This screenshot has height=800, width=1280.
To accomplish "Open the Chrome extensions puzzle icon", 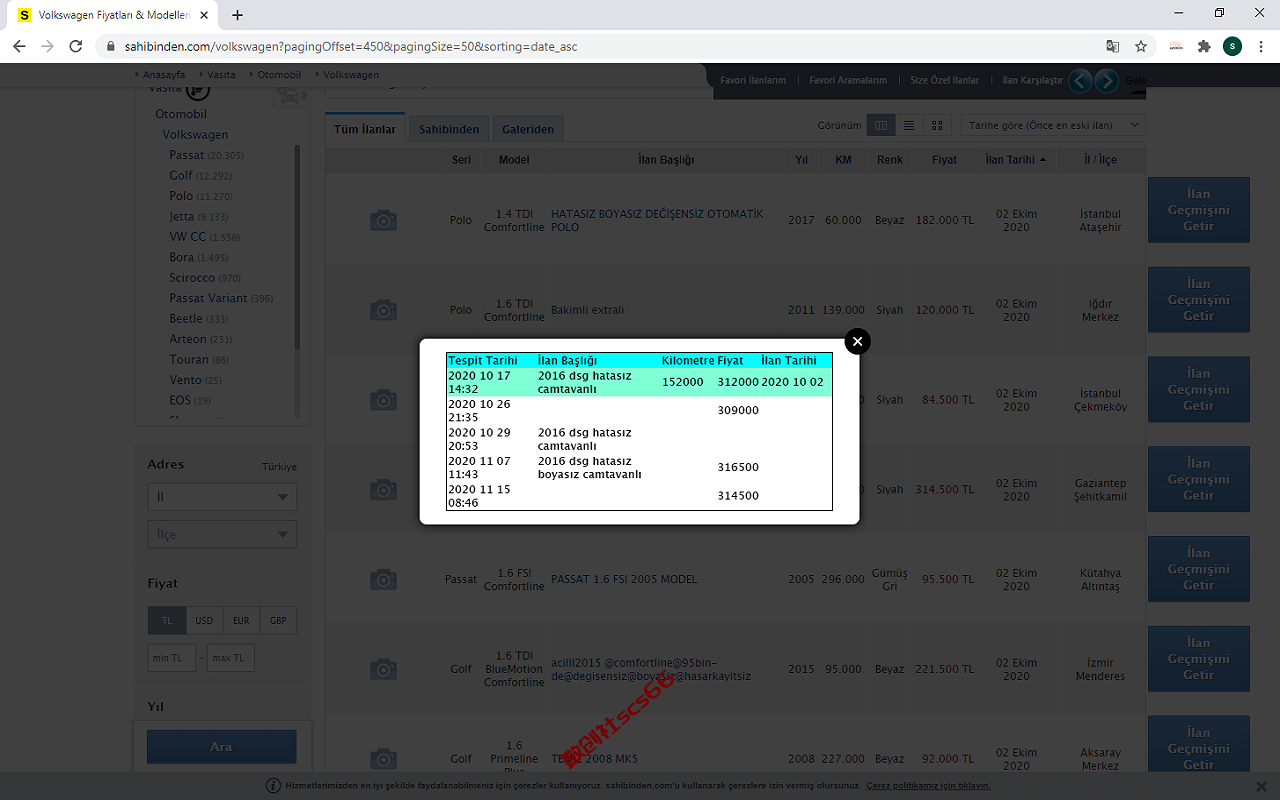I will coord(1204,46).
